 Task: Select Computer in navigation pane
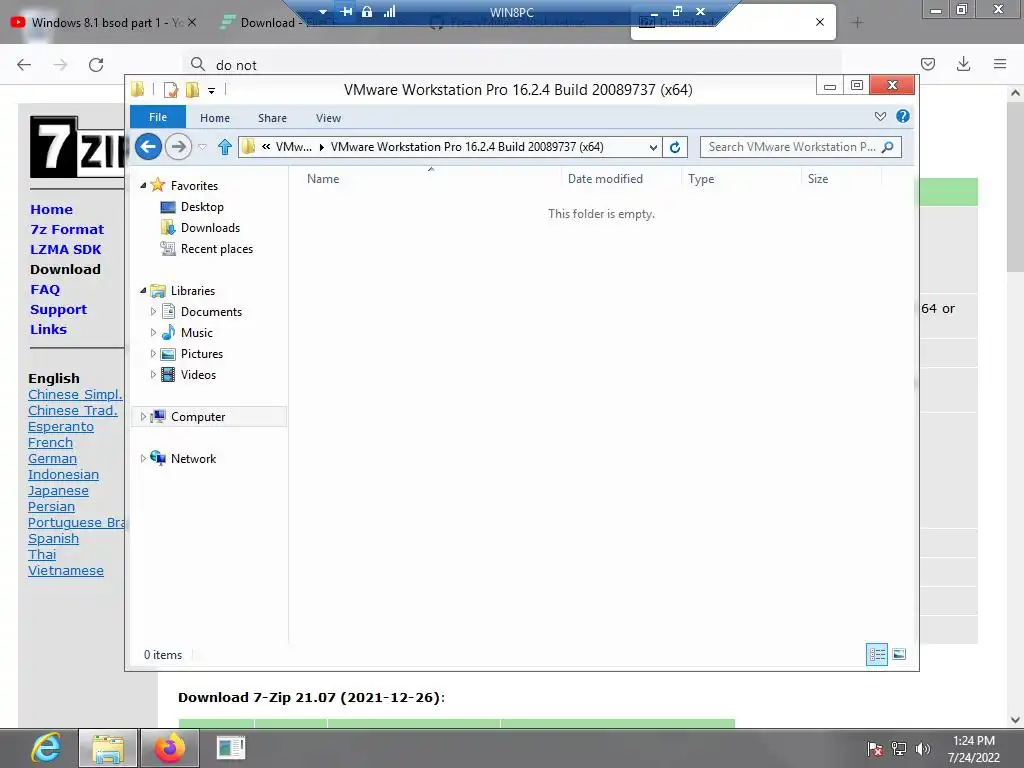[x=198, y=417]
